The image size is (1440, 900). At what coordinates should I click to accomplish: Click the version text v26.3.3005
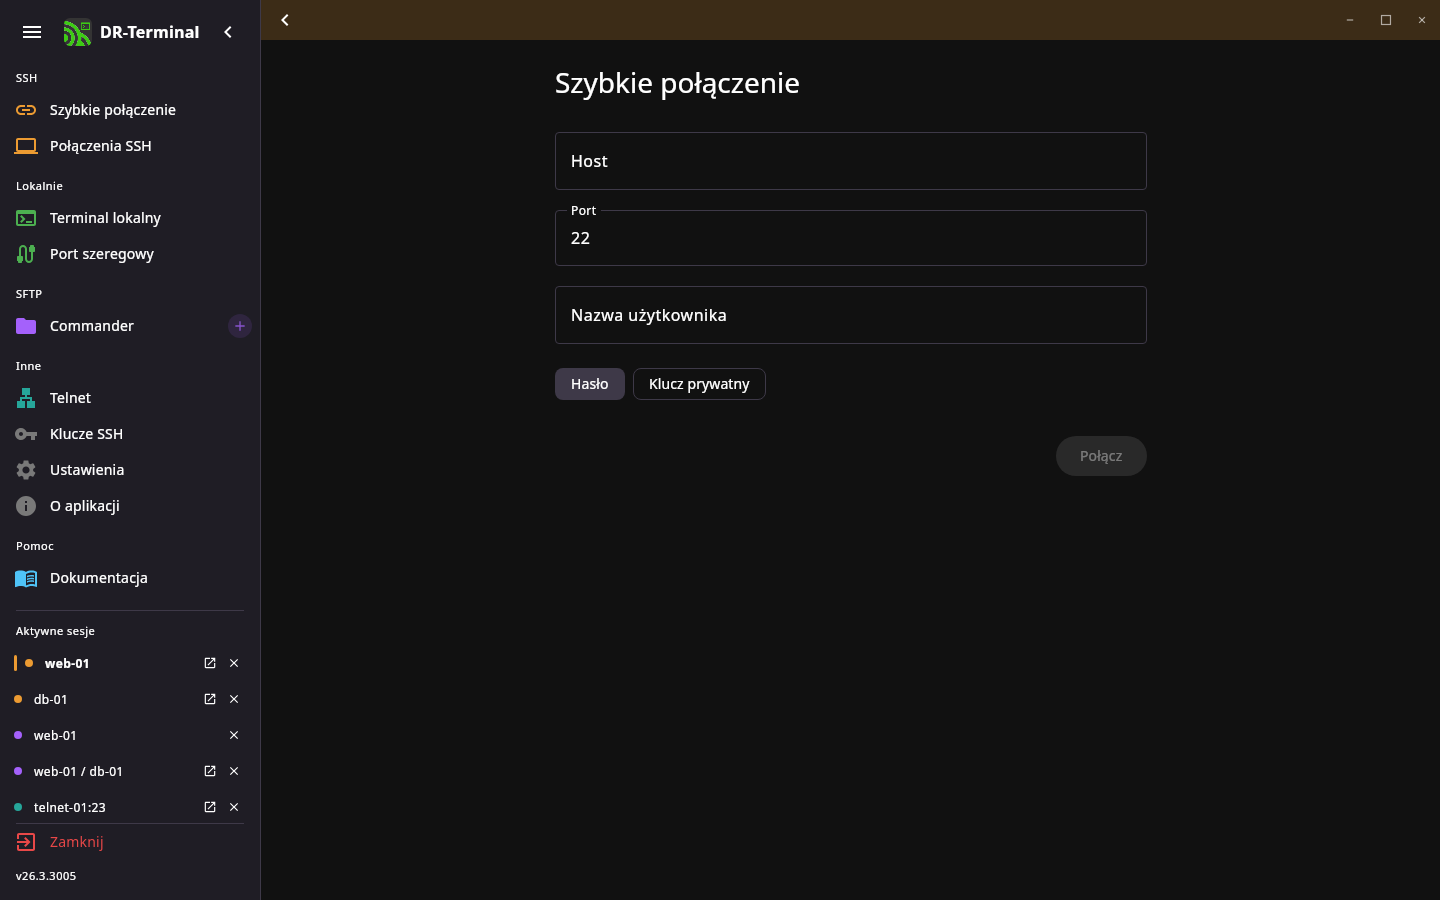(x=46, y=876)
